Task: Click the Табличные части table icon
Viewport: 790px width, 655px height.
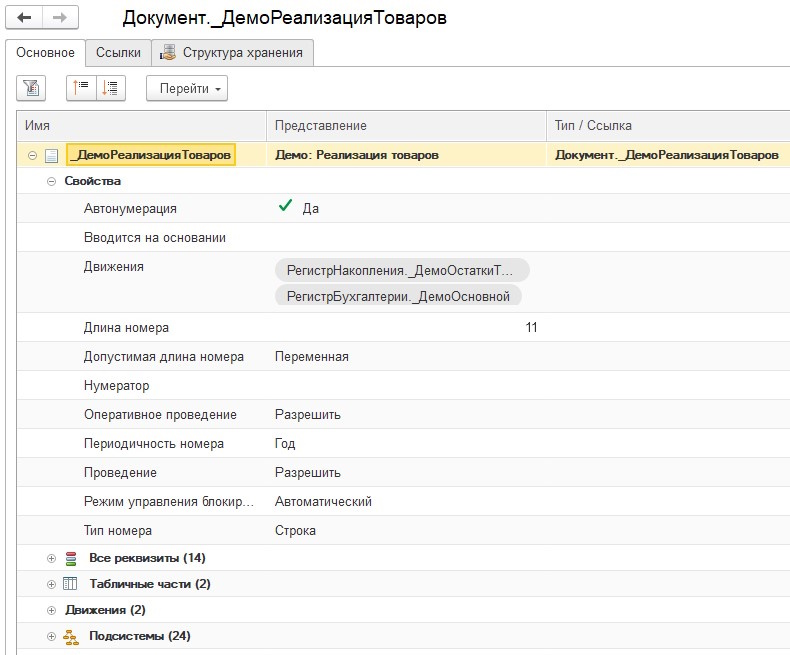Action: point(70,584)
